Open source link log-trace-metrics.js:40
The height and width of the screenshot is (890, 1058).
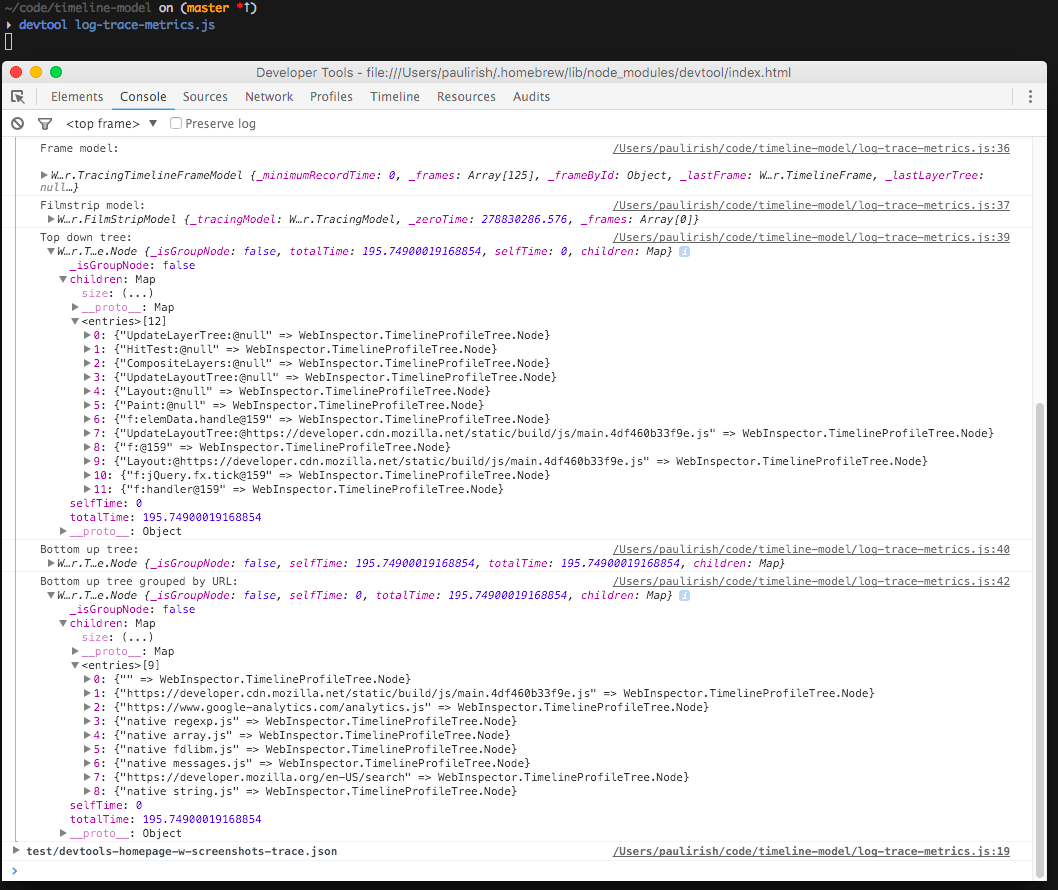(811, 549)
